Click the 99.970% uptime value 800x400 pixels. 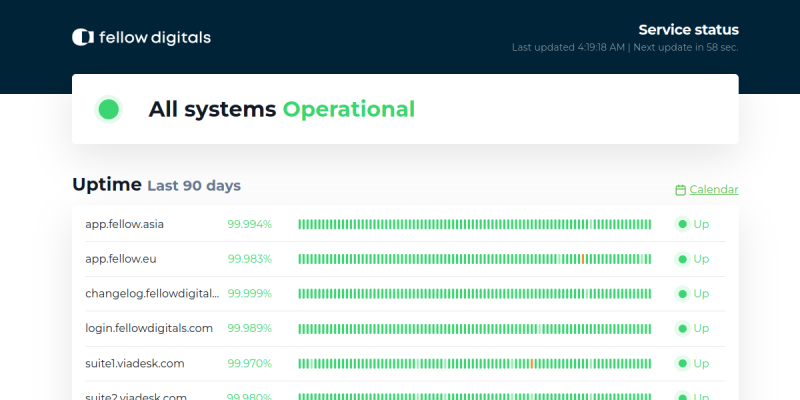click(x=249, y=363)
